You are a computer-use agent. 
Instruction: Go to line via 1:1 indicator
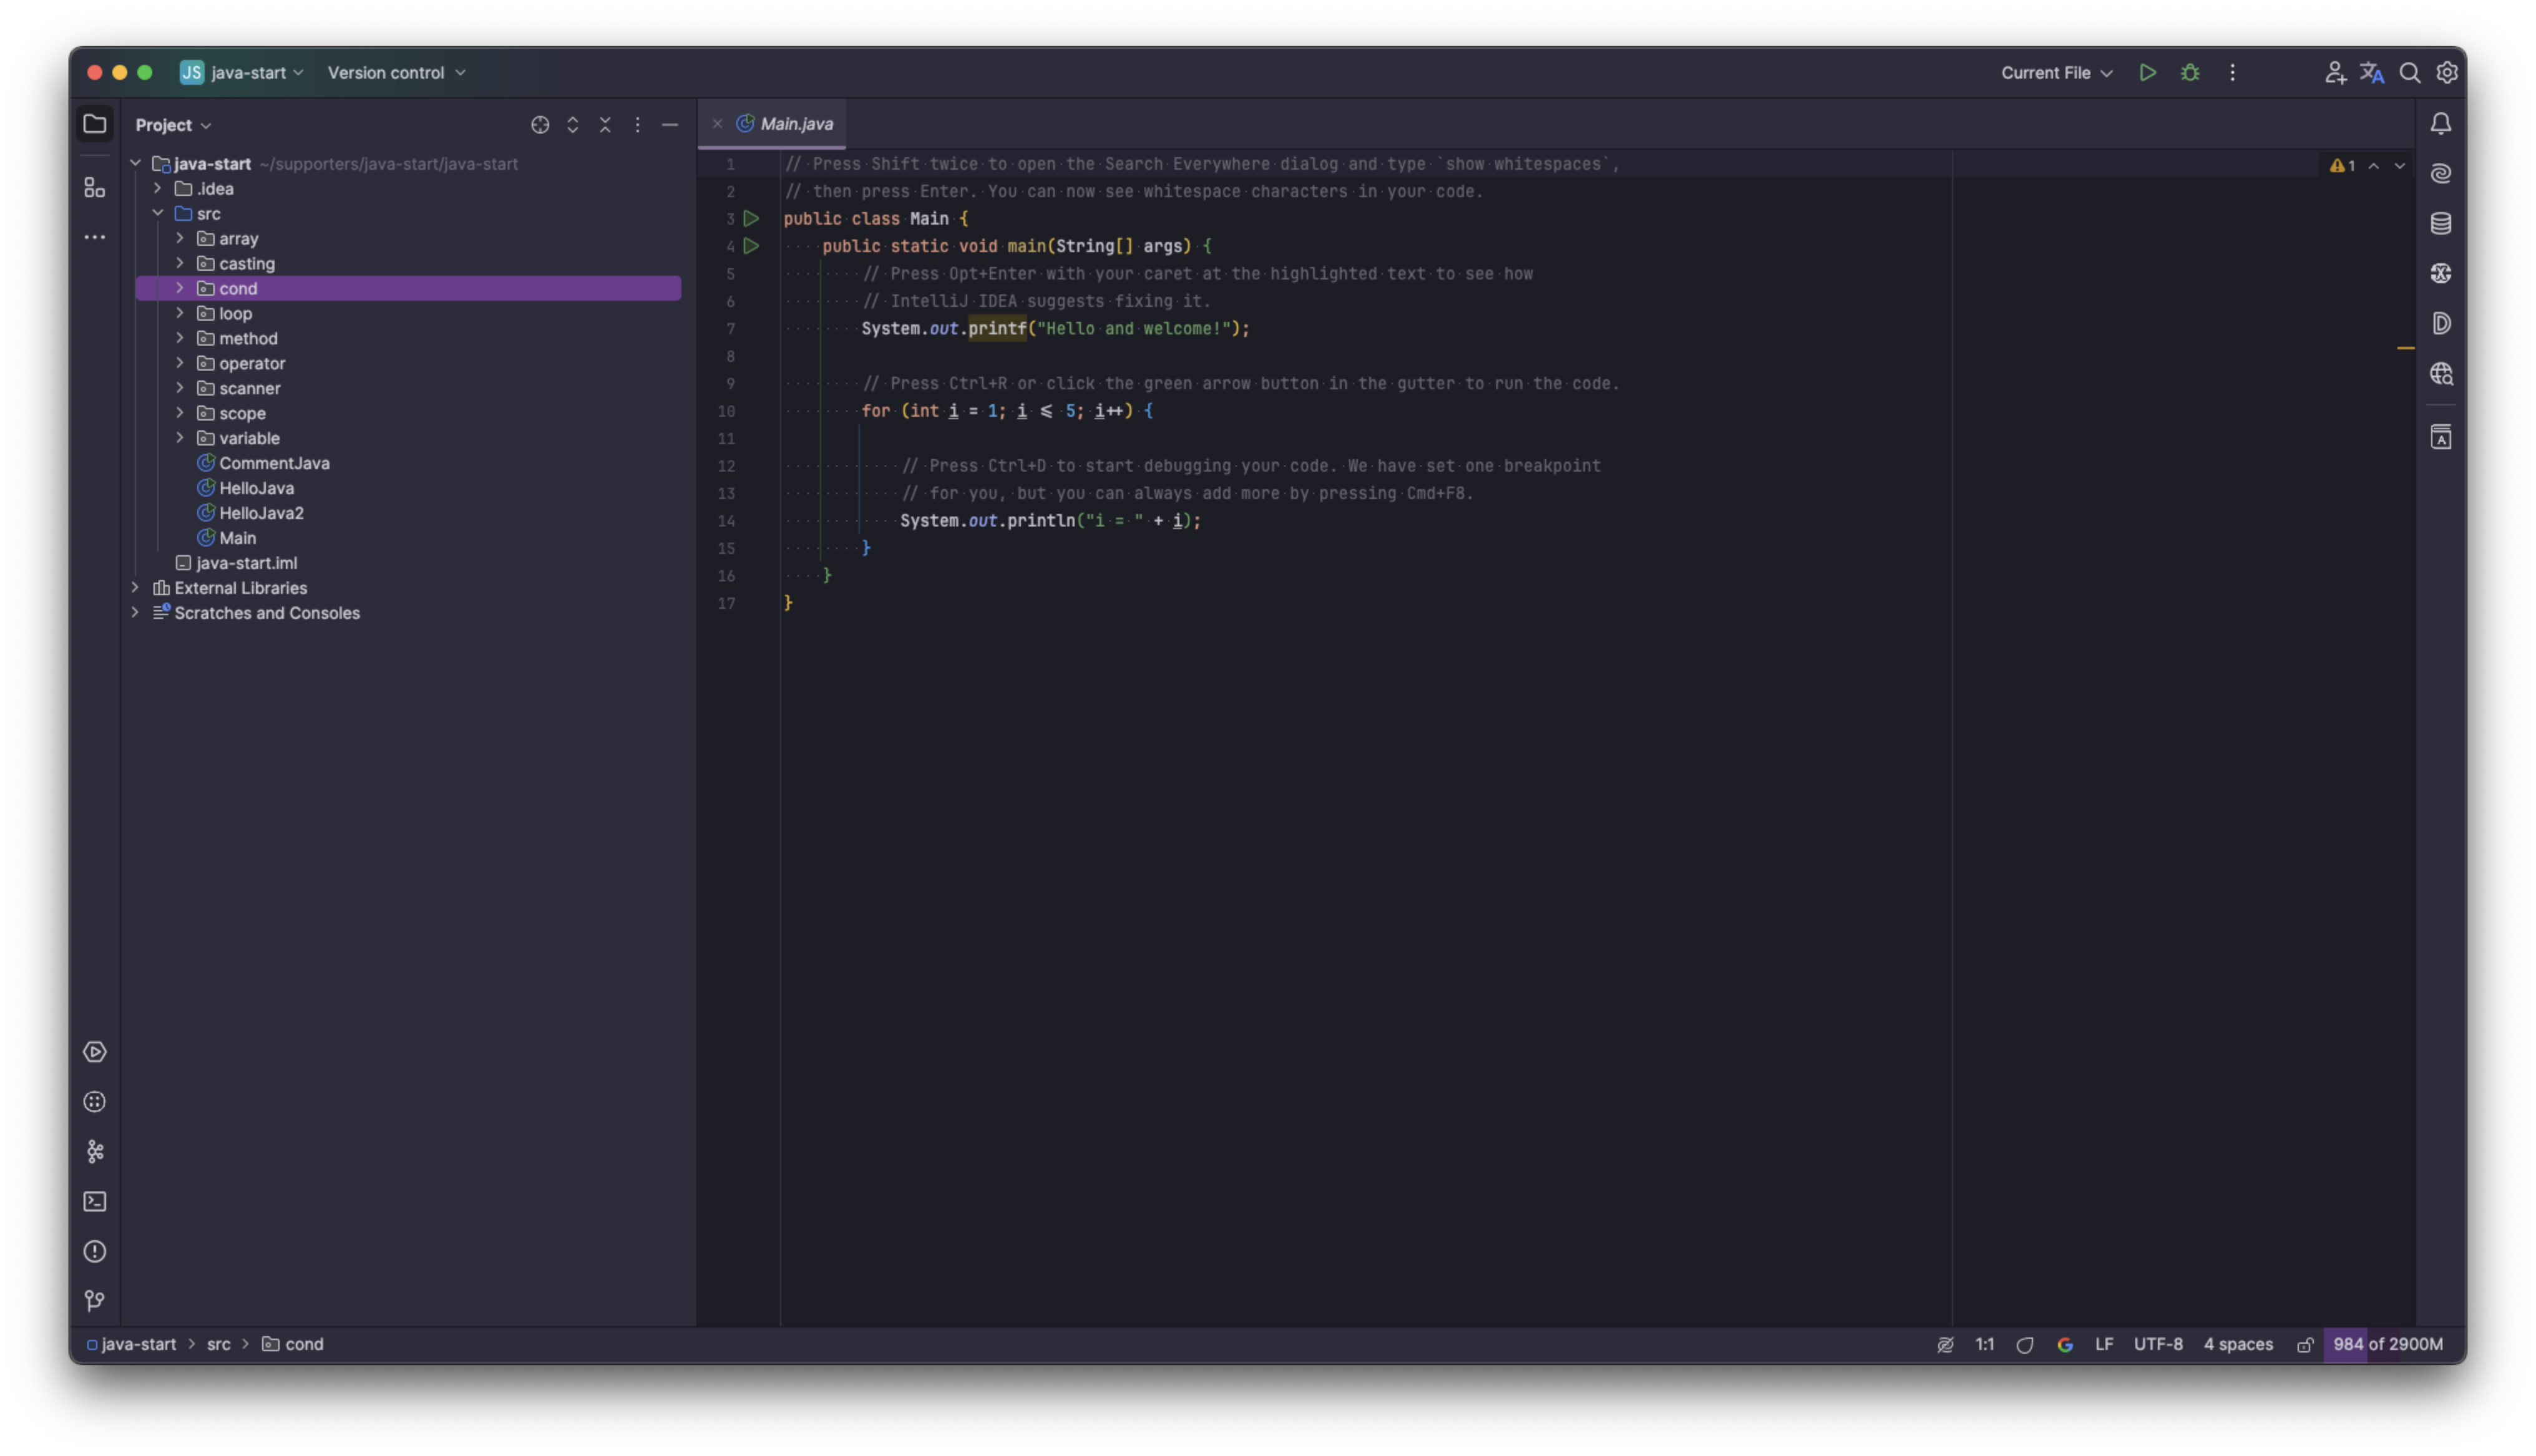(x=1984, y=1344)
